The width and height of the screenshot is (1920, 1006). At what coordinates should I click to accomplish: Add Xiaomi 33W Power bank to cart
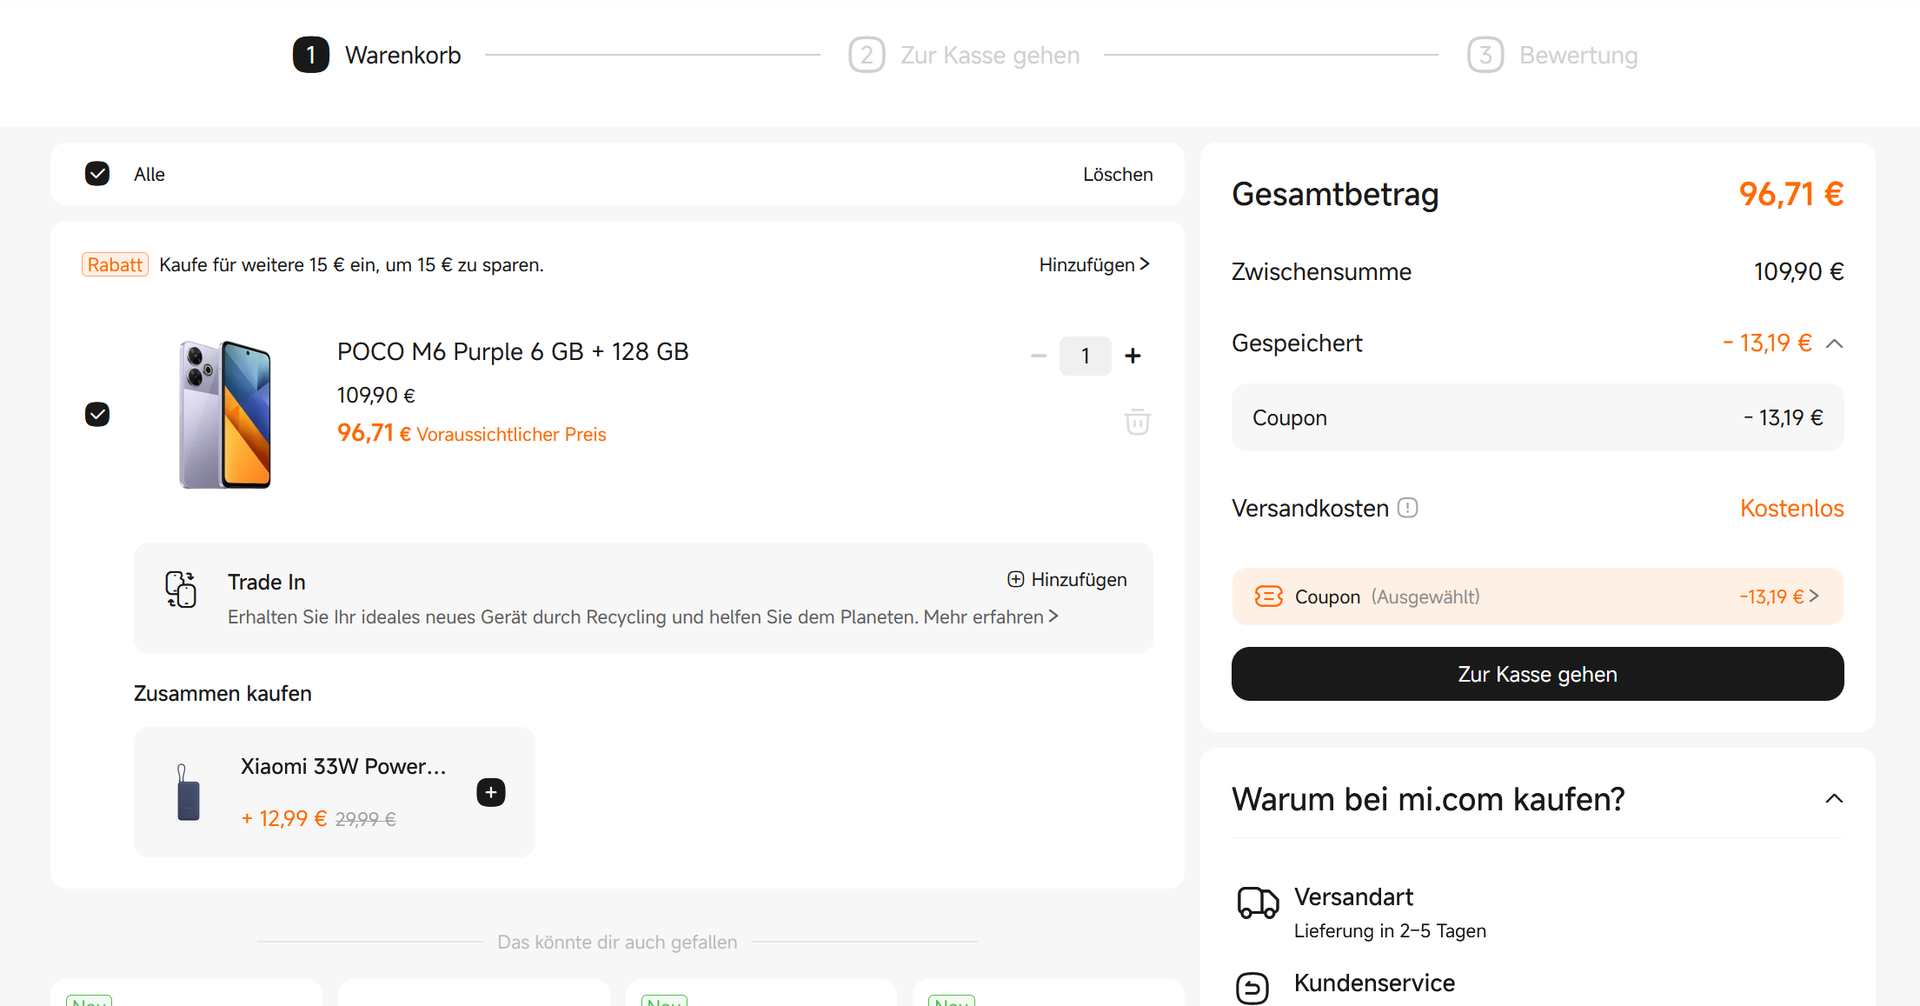490,792
